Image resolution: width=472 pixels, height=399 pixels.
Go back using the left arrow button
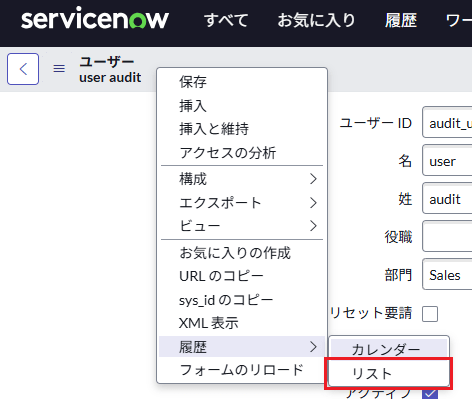click(23, 69)
